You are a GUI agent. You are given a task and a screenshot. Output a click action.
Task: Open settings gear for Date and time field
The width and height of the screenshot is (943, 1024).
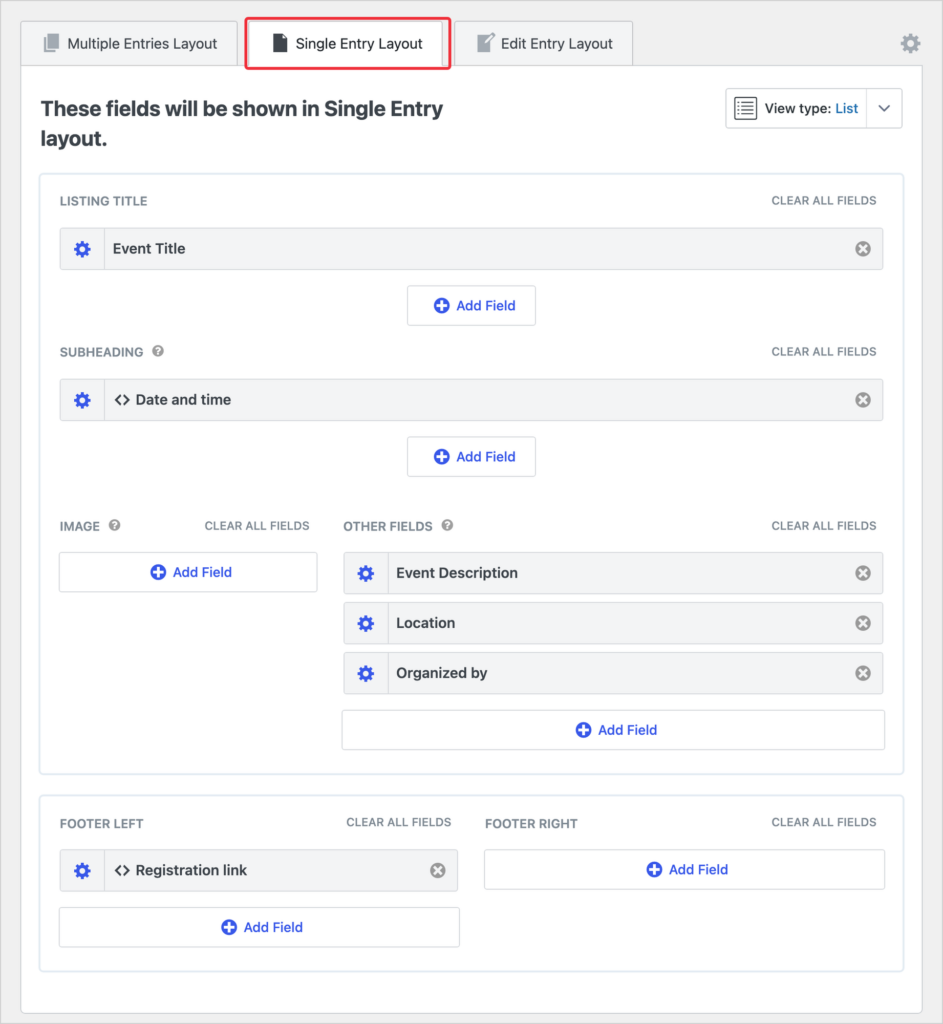coord(82,400)
